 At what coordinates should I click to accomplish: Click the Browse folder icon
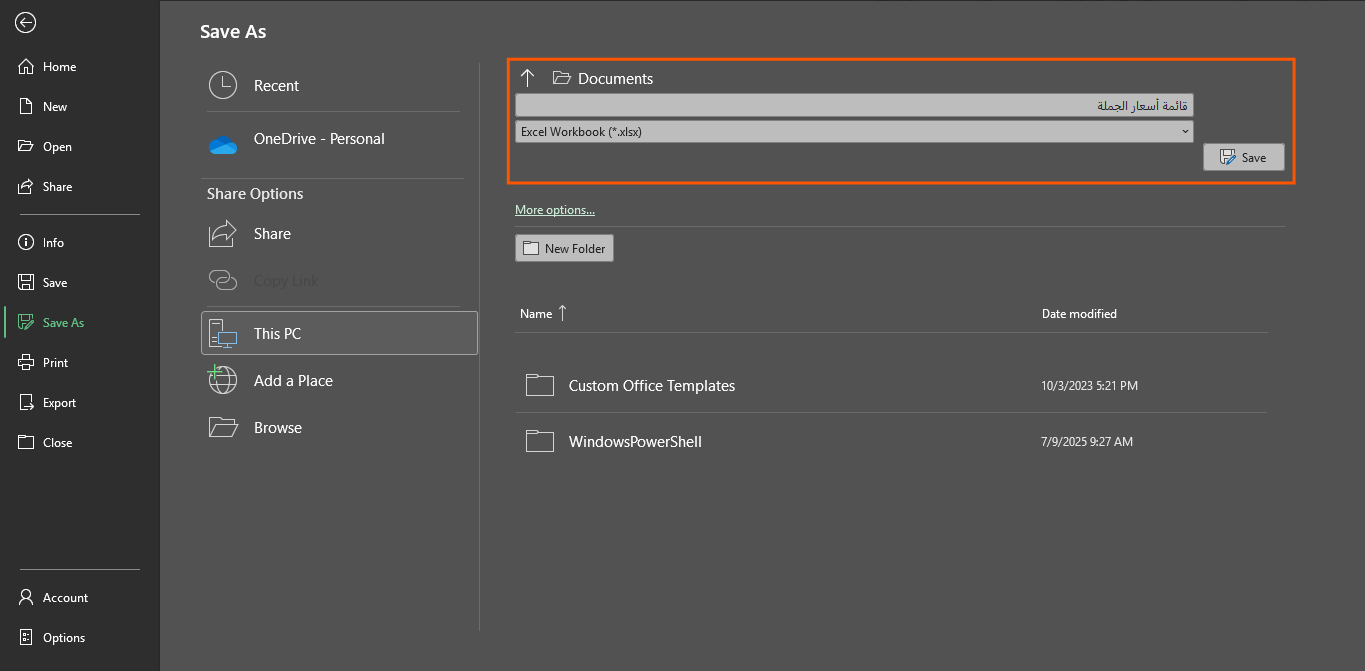222,428
